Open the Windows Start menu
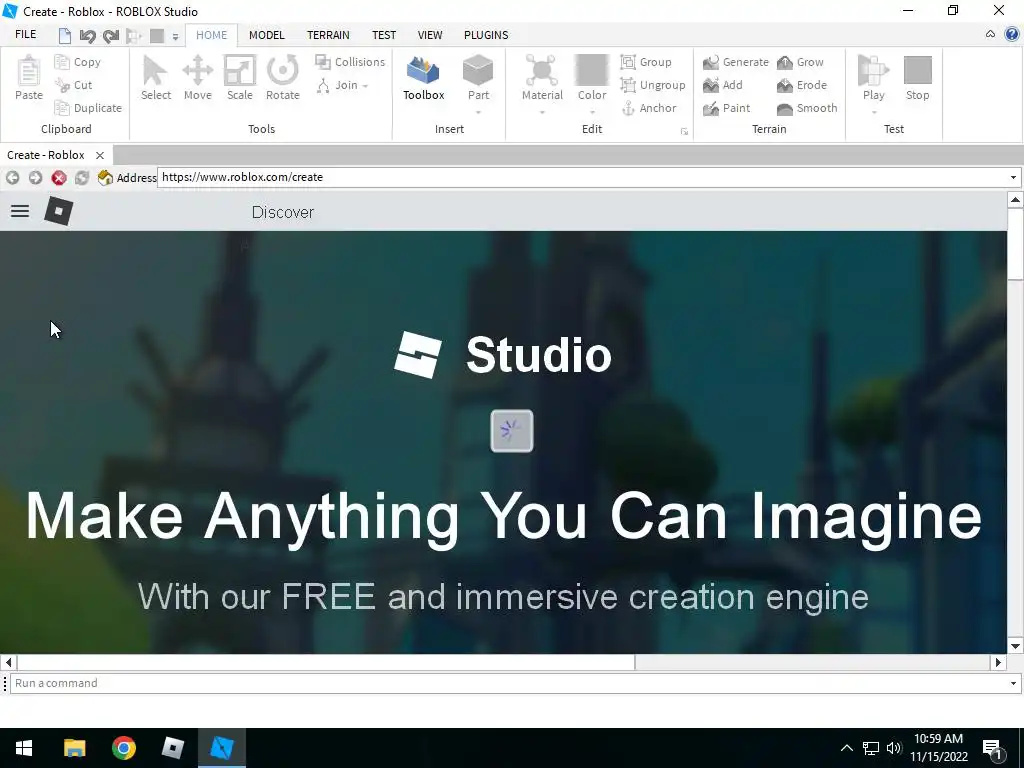 pos(24,748)
